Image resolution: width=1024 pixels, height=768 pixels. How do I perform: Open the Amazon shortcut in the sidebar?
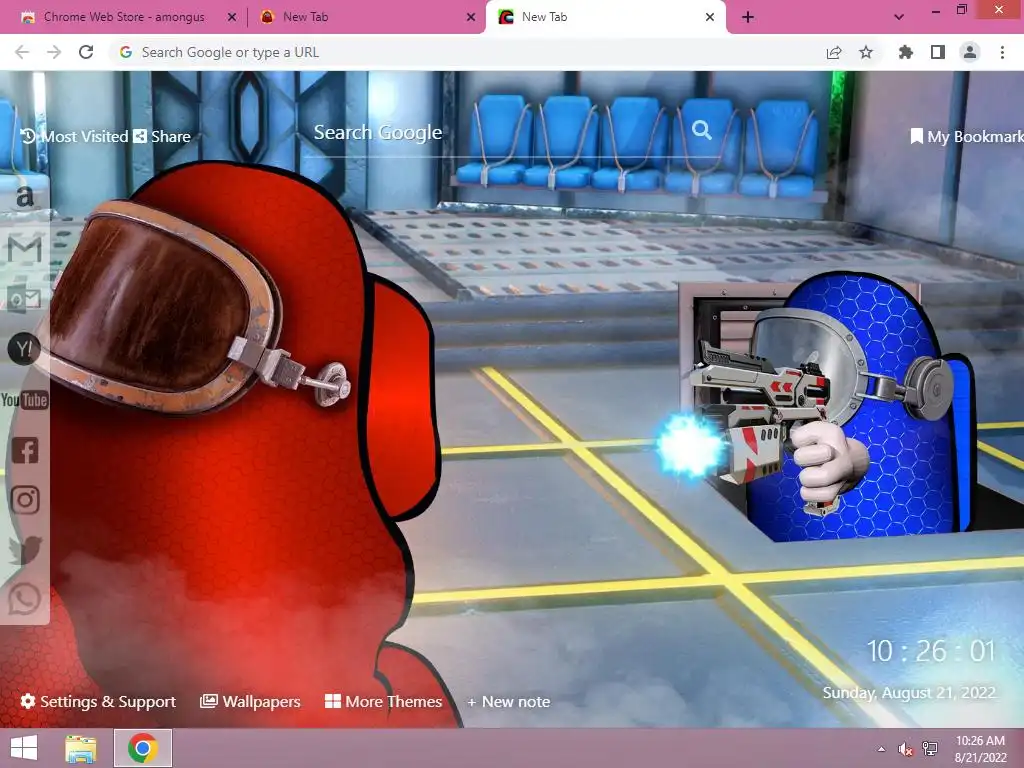pos(24,197)
